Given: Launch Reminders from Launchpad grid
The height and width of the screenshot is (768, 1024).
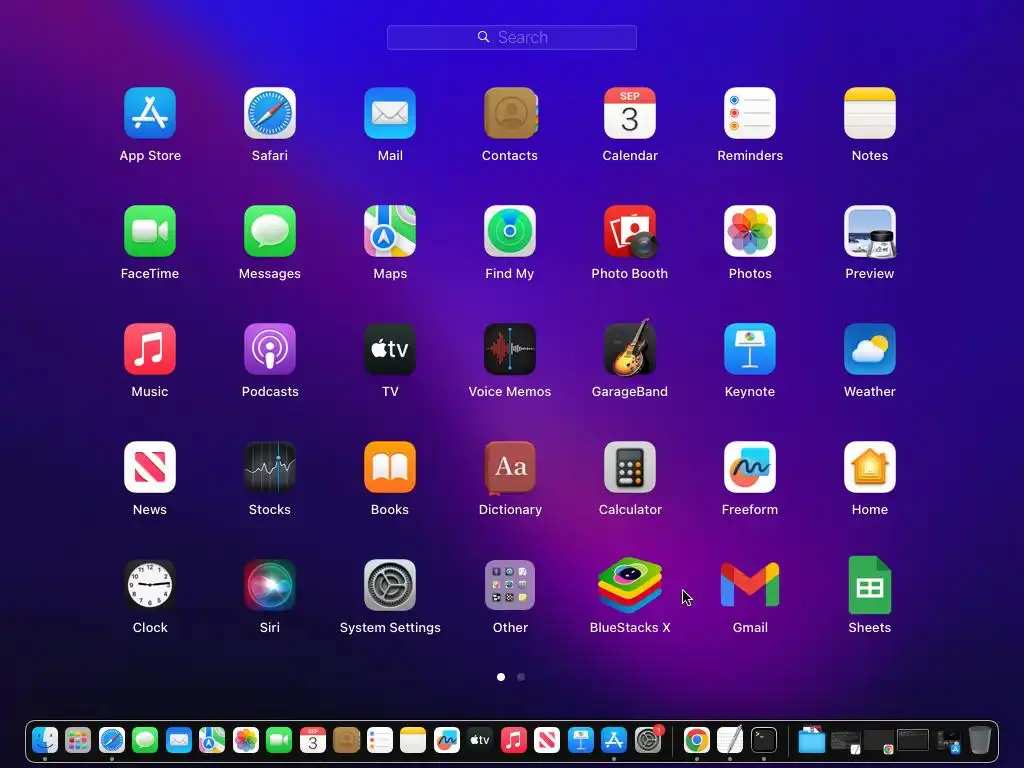Looking at the screenshot, I should point(750,113).
